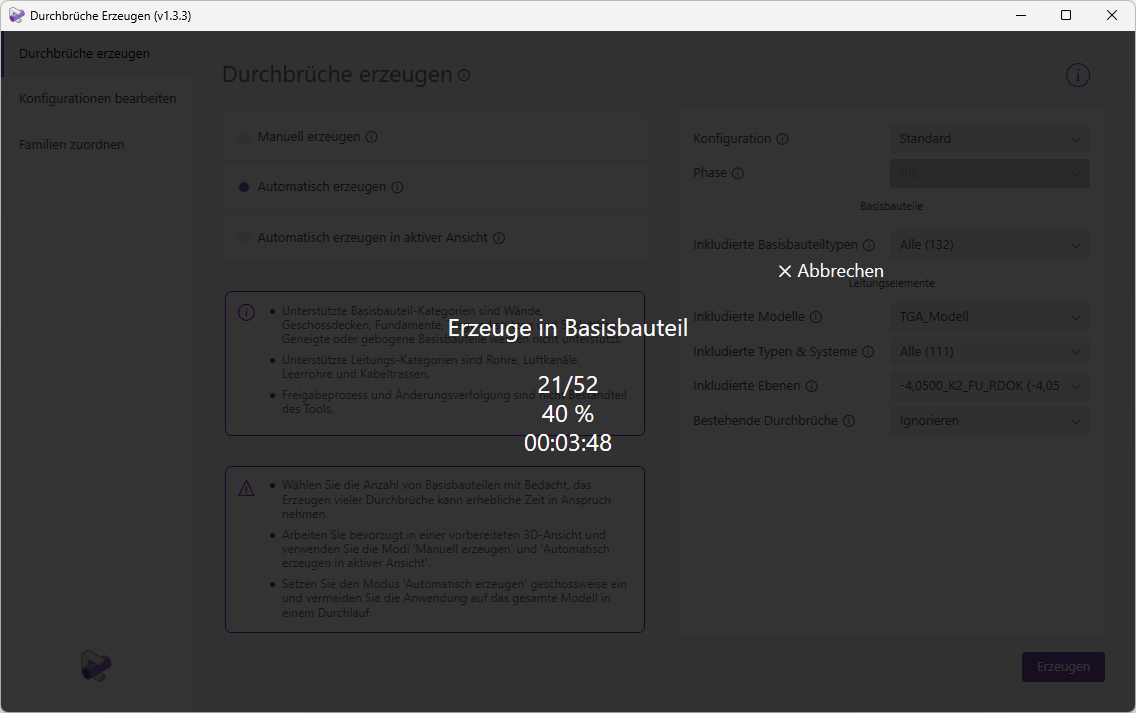Click the elapsed time display 00:03:48
Image resolution: width=1136 pixels, height=713 pixels.
570,442
